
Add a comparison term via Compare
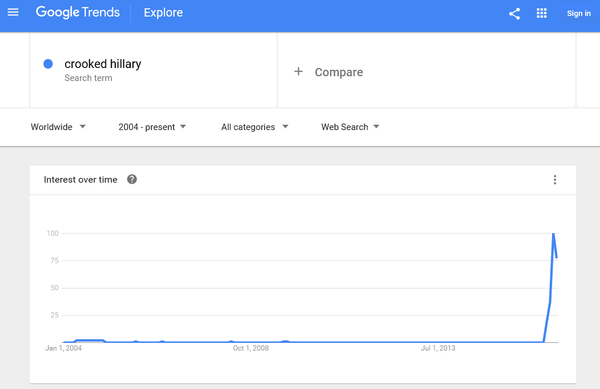point(339,72)
